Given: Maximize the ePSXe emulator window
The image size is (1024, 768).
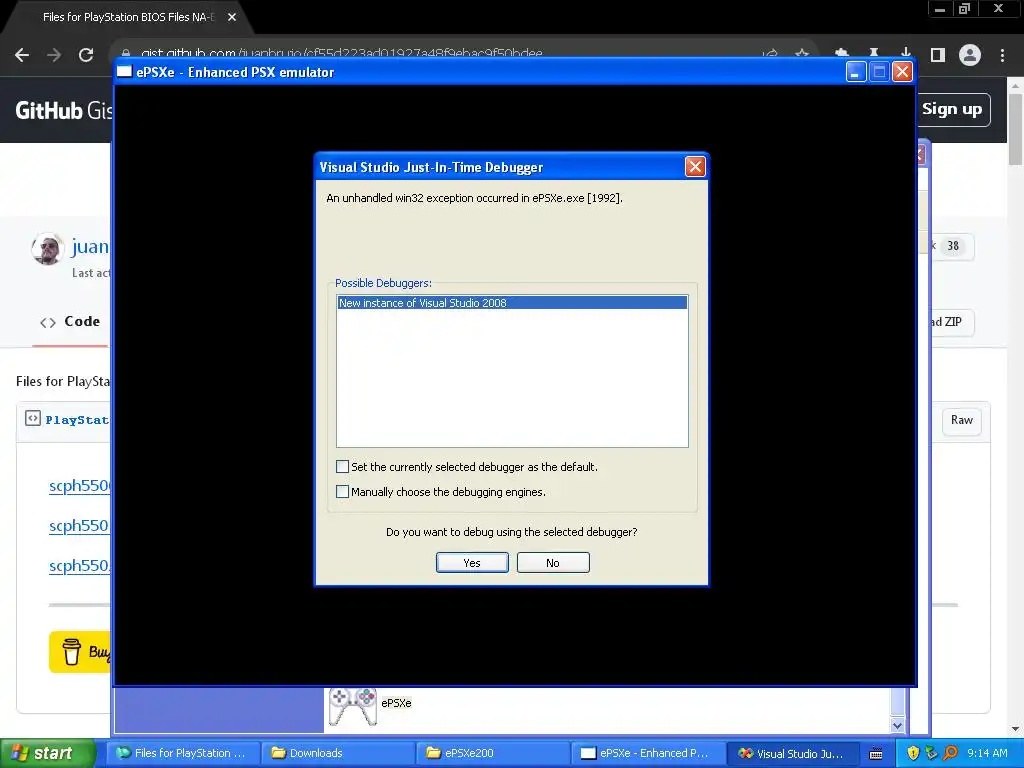Looking at the screenshot, I should (x=879, y=71).
